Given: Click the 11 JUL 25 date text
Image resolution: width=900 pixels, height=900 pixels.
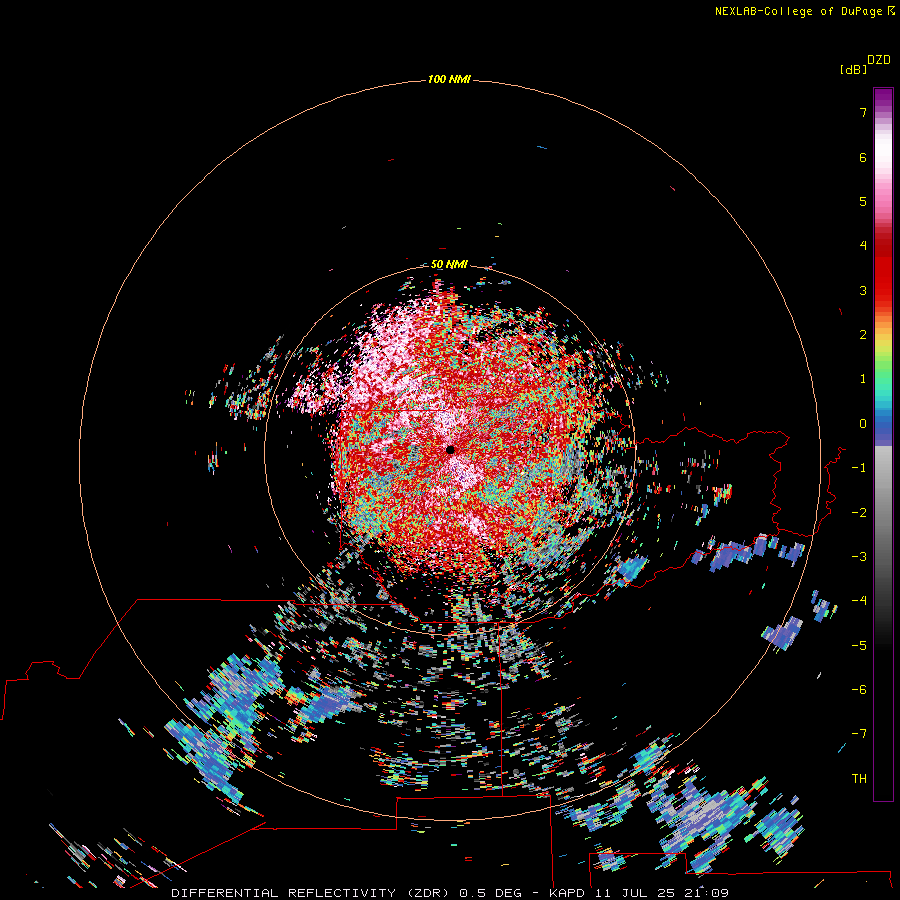Looking at the screenshot, I should [636, 893].
